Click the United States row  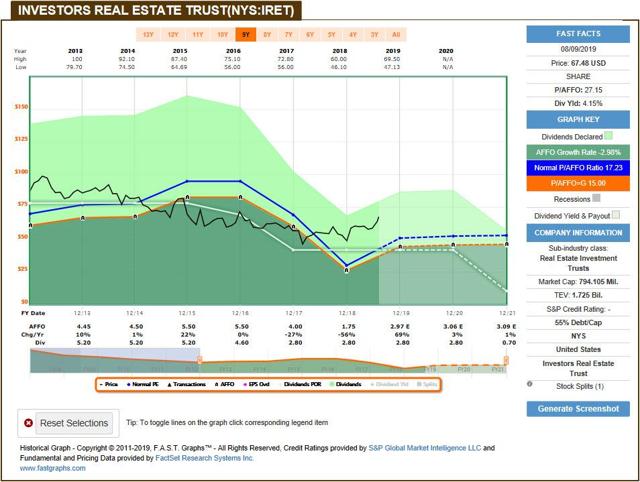tap(578, 349)
